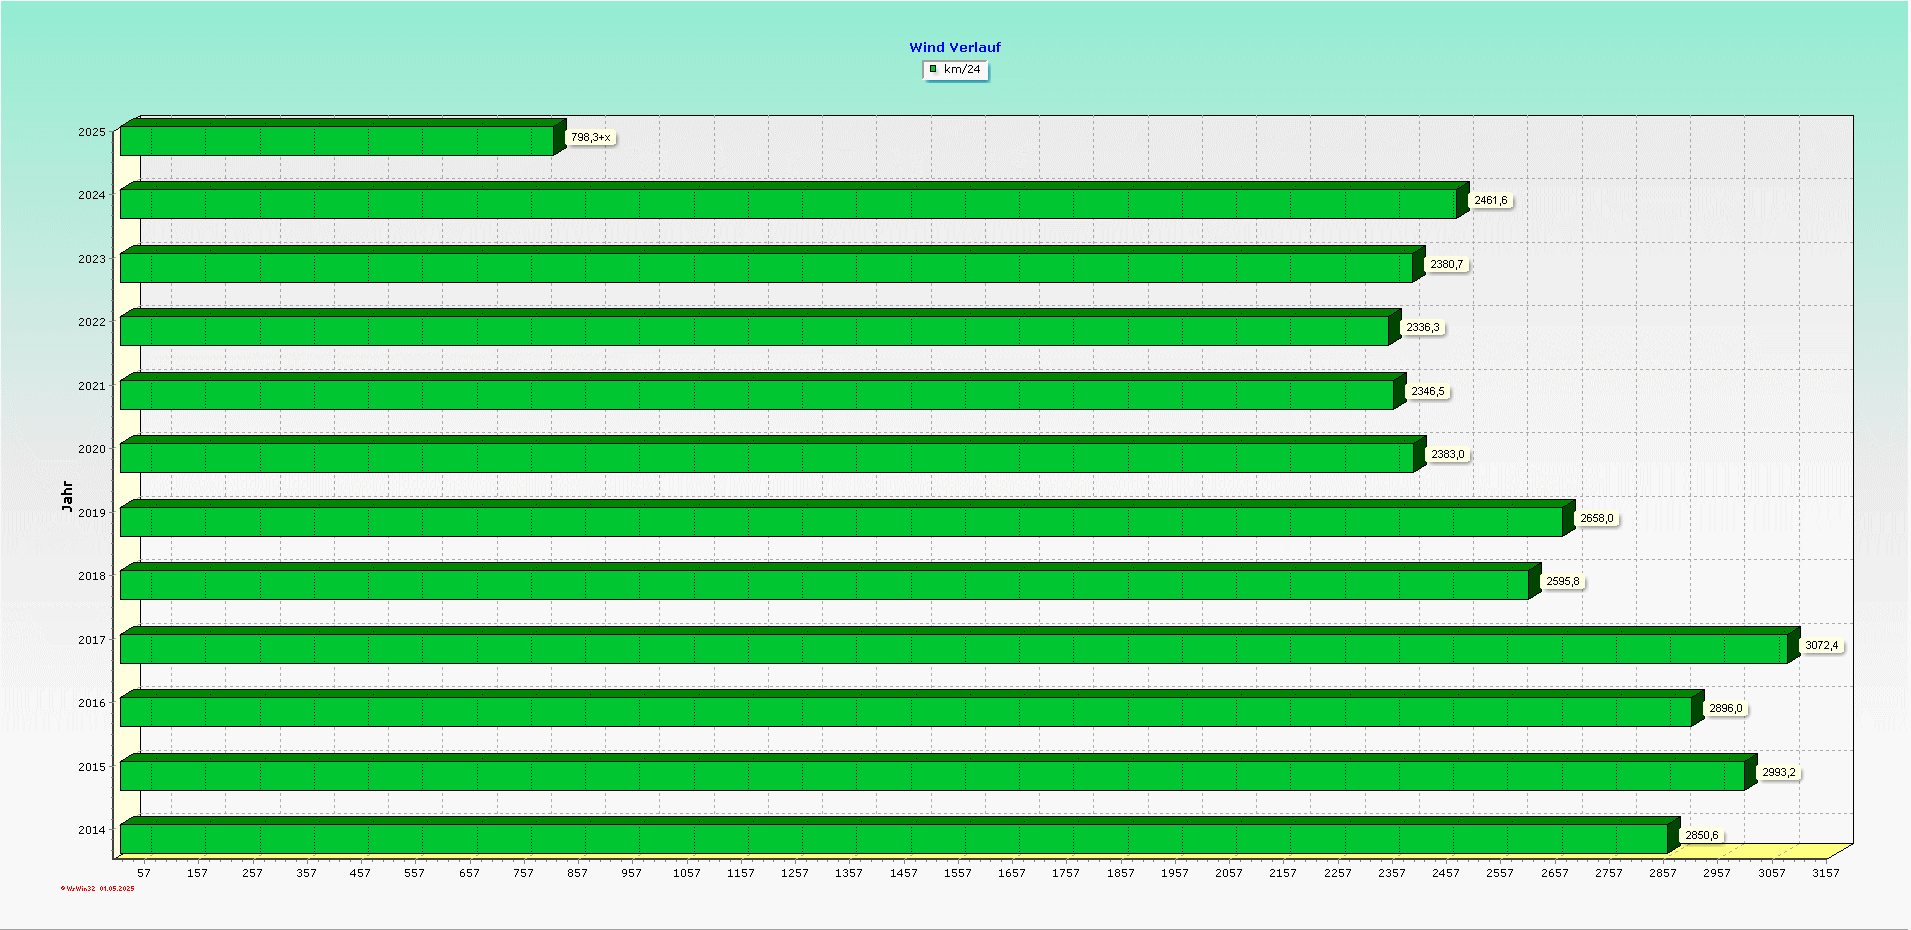Screen dimensions: 1911x930
Task: Click the 2025 year axis label
Action: (x=92, y=132)
